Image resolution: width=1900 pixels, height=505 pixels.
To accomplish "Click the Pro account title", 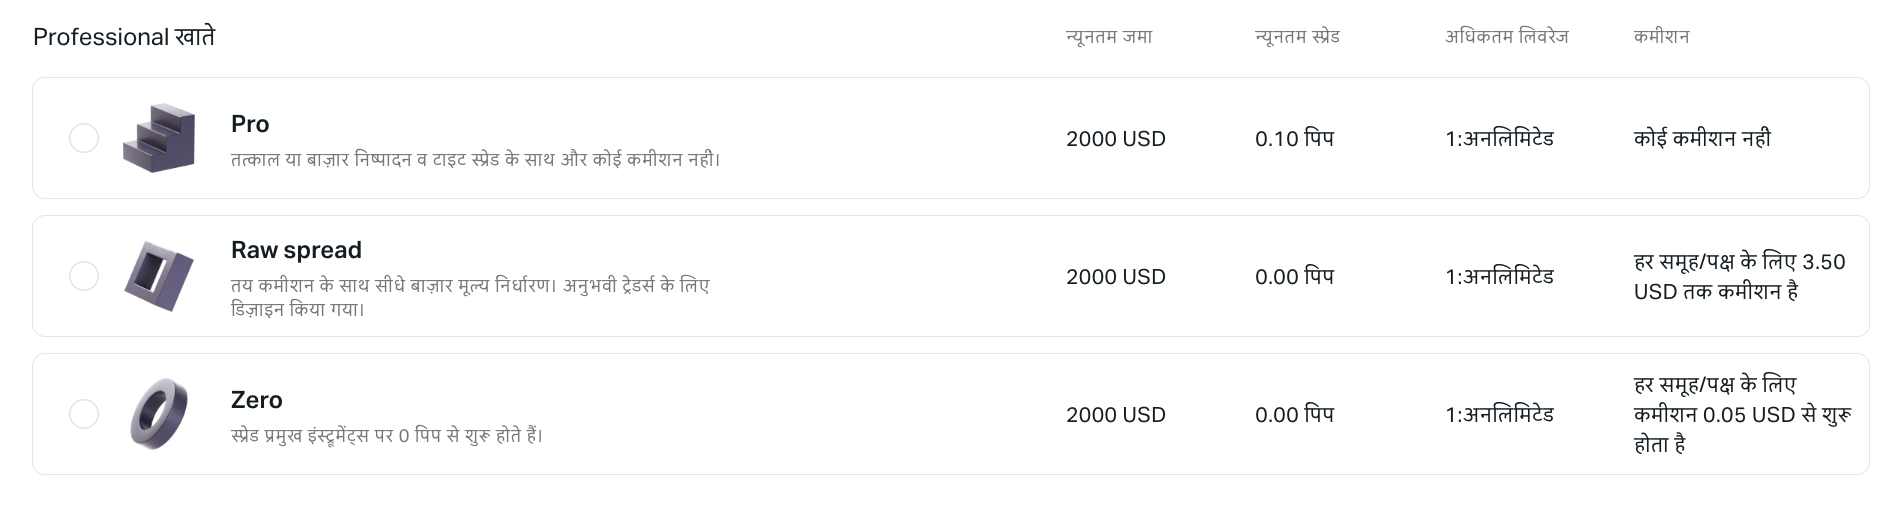I will click(x=250, y=124).
